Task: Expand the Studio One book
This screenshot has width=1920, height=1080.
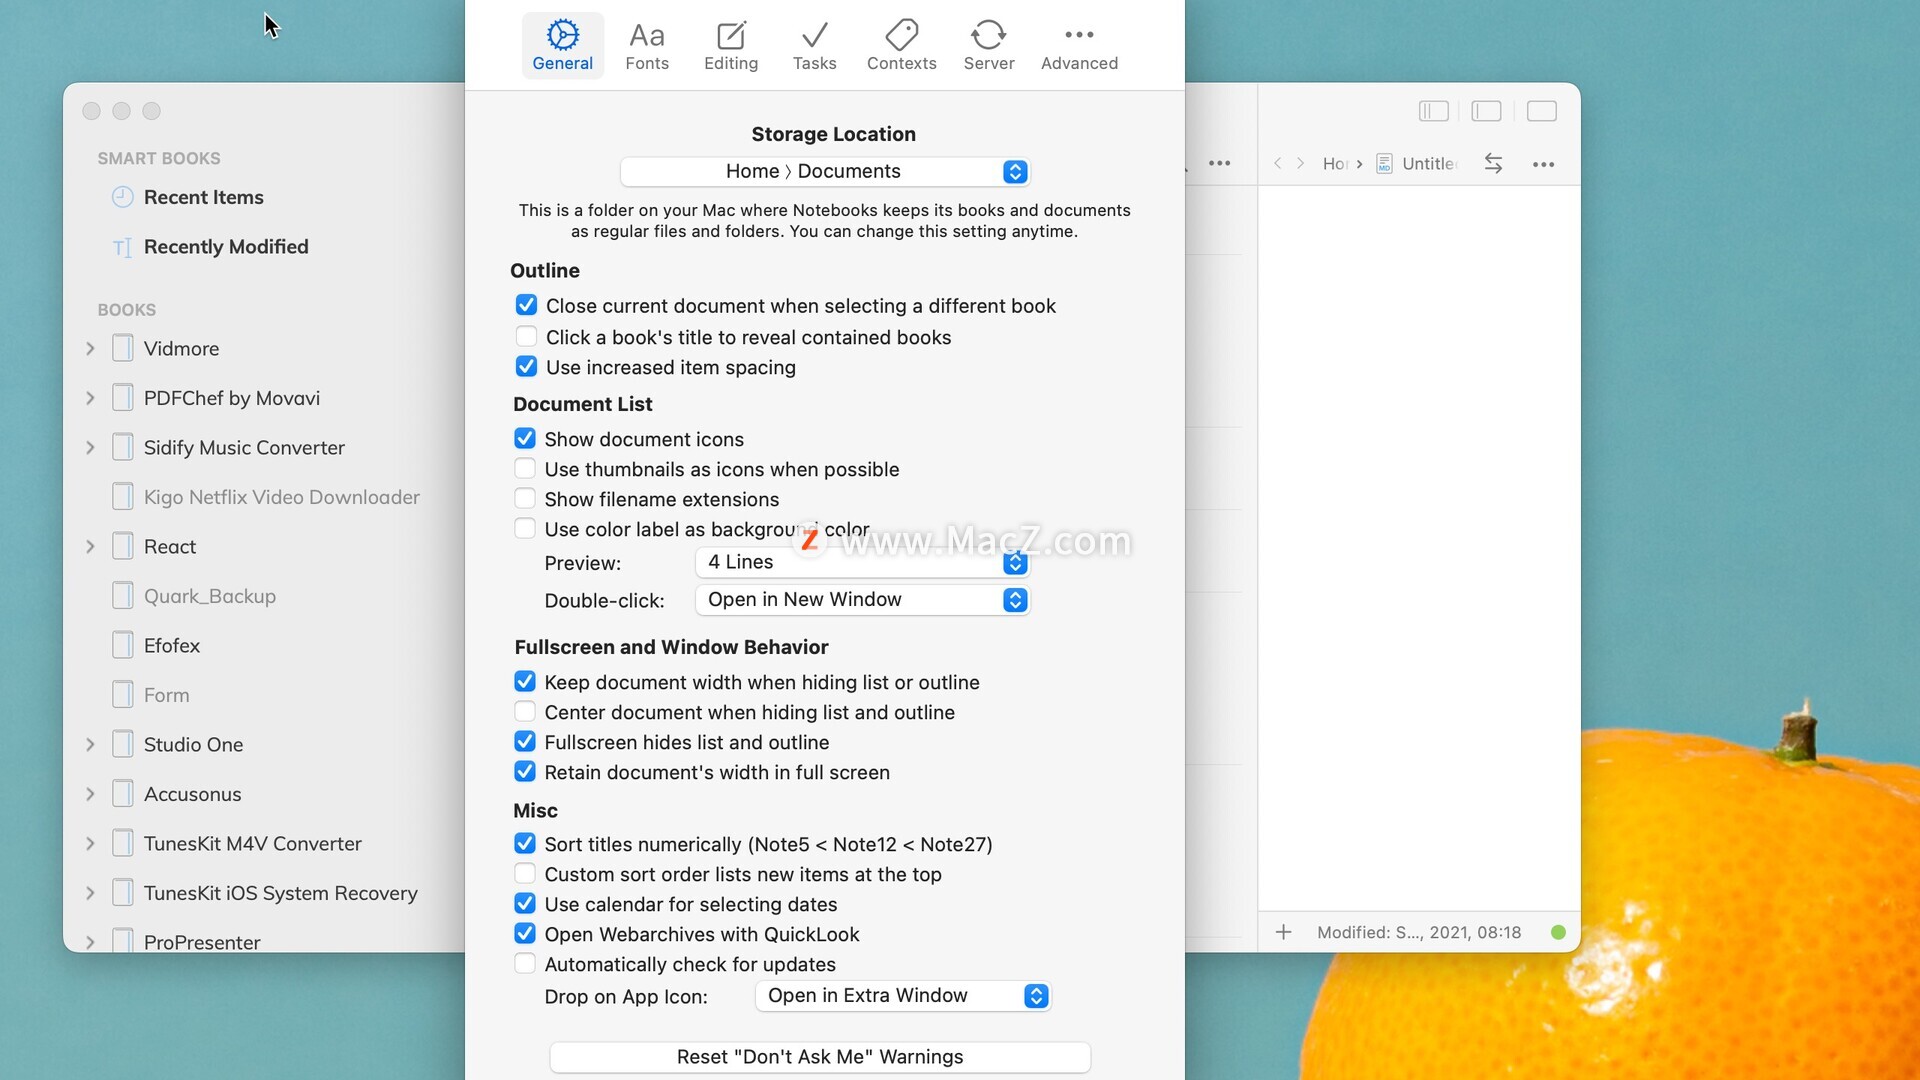Action: click(x=90, y=744)
